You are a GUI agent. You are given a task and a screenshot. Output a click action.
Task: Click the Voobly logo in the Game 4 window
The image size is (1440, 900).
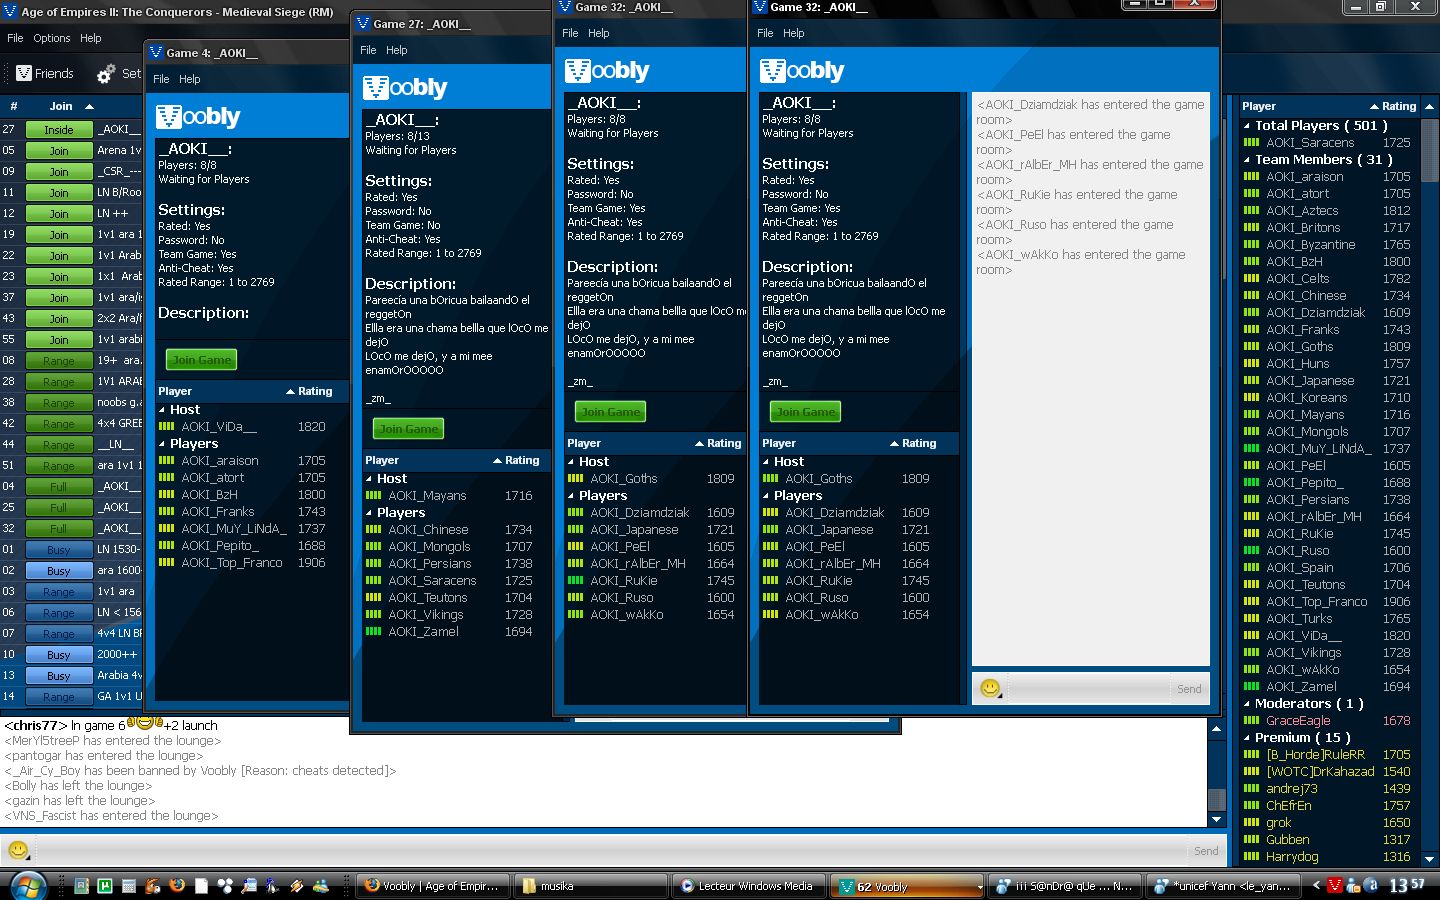[198, 117]
